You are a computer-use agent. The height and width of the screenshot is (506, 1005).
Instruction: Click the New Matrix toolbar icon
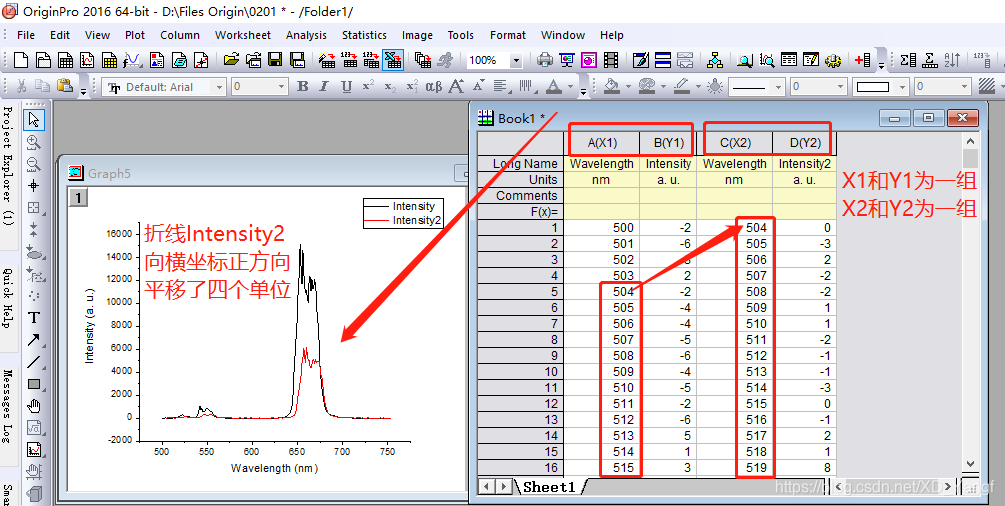(110, 60)
